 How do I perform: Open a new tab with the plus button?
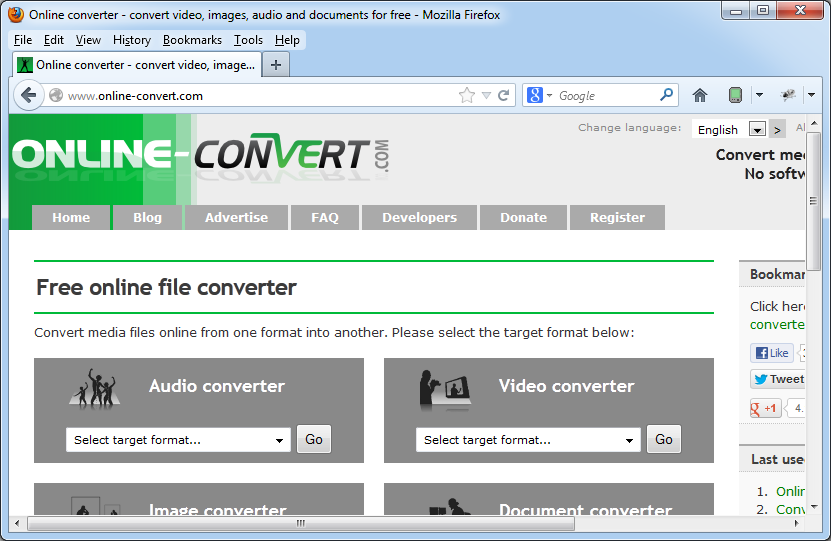[276, 65]
